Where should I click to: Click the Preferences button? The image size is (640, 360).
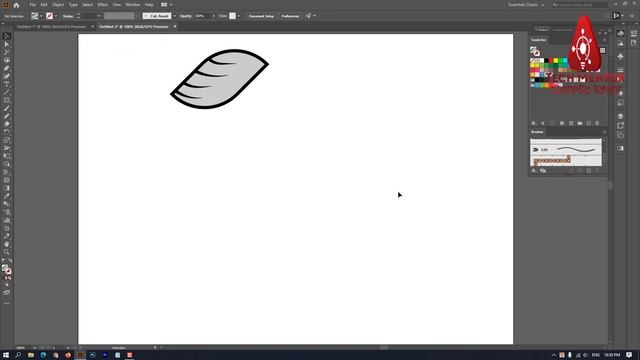tap(290, 16)
